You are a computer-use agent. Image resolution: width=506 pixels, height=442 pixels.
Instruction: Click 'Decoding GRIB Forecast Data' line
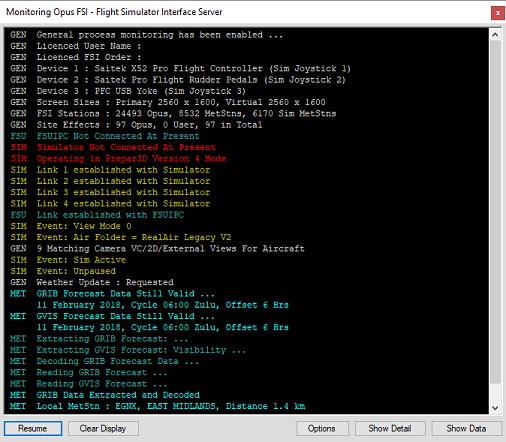tap(104, 361)
